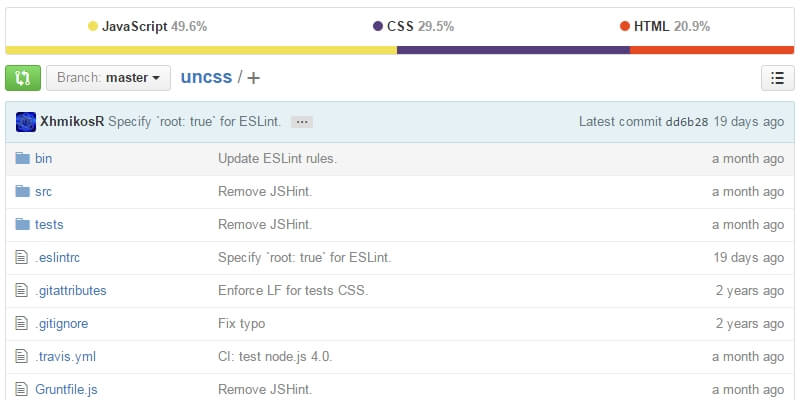Screen dimensions: 800x400
Task: Open the Branch: master dropdown
Action: tap(109, 77)
